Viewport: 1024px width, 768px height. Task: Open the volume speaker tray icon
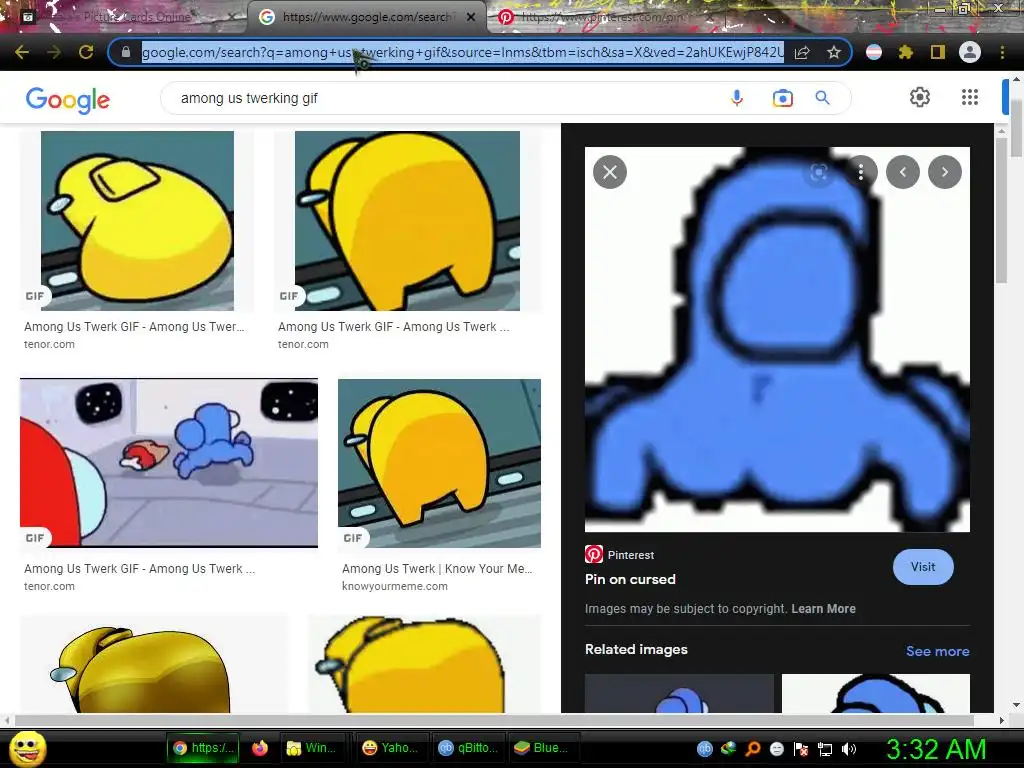[x=849, y=749]
